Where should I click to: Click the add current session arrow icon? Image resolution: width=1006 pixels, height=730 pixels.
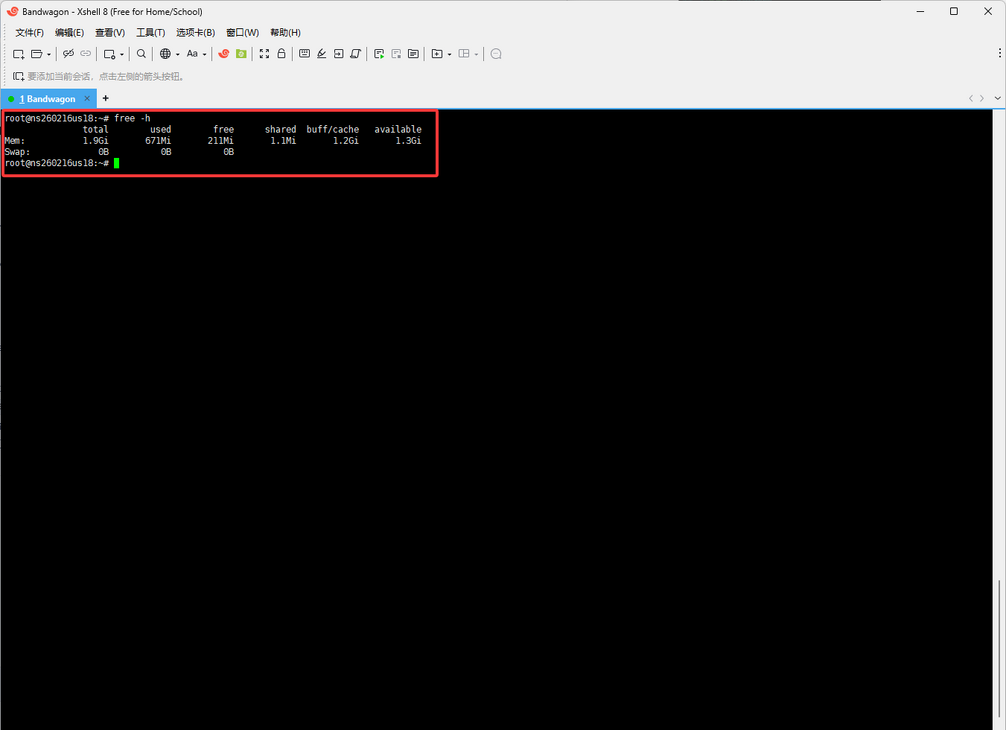(x=18, y=76)
